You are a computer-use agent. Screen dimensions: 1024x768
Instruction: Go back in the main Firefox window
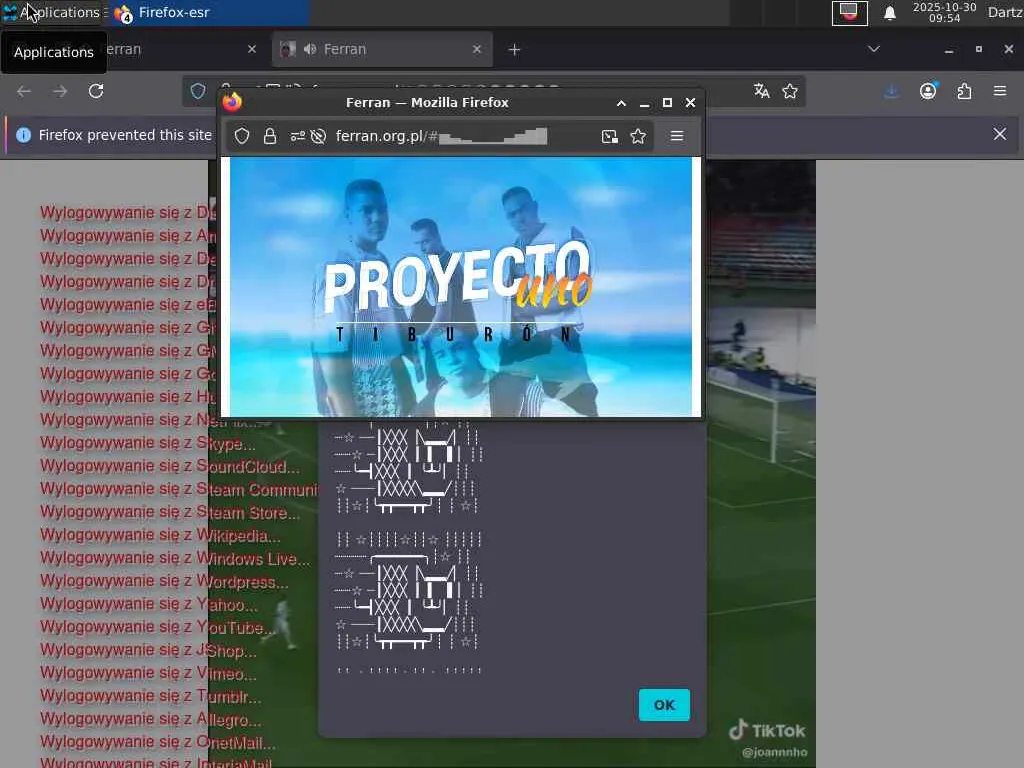pyautogui.click(x=24, y=91)
